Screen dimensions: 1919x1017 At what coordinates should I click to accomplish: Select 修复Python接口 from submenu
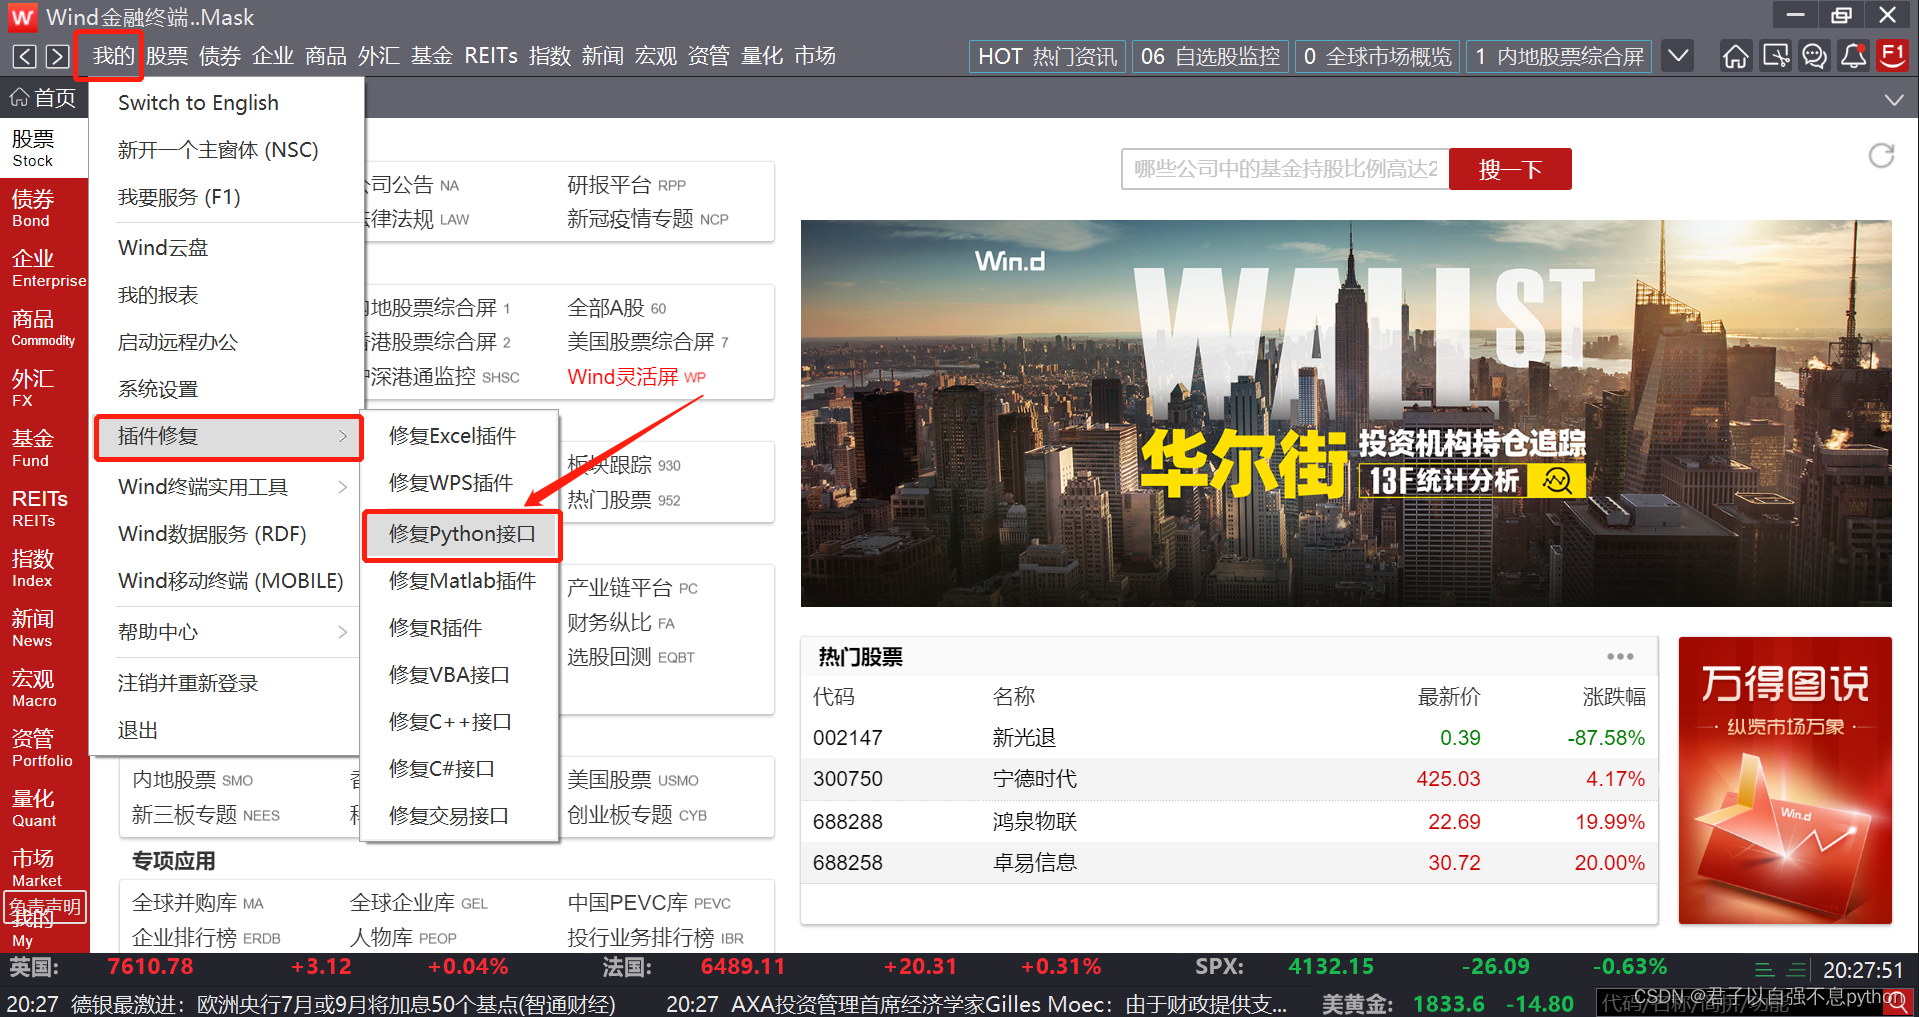(x=462, y=534)
